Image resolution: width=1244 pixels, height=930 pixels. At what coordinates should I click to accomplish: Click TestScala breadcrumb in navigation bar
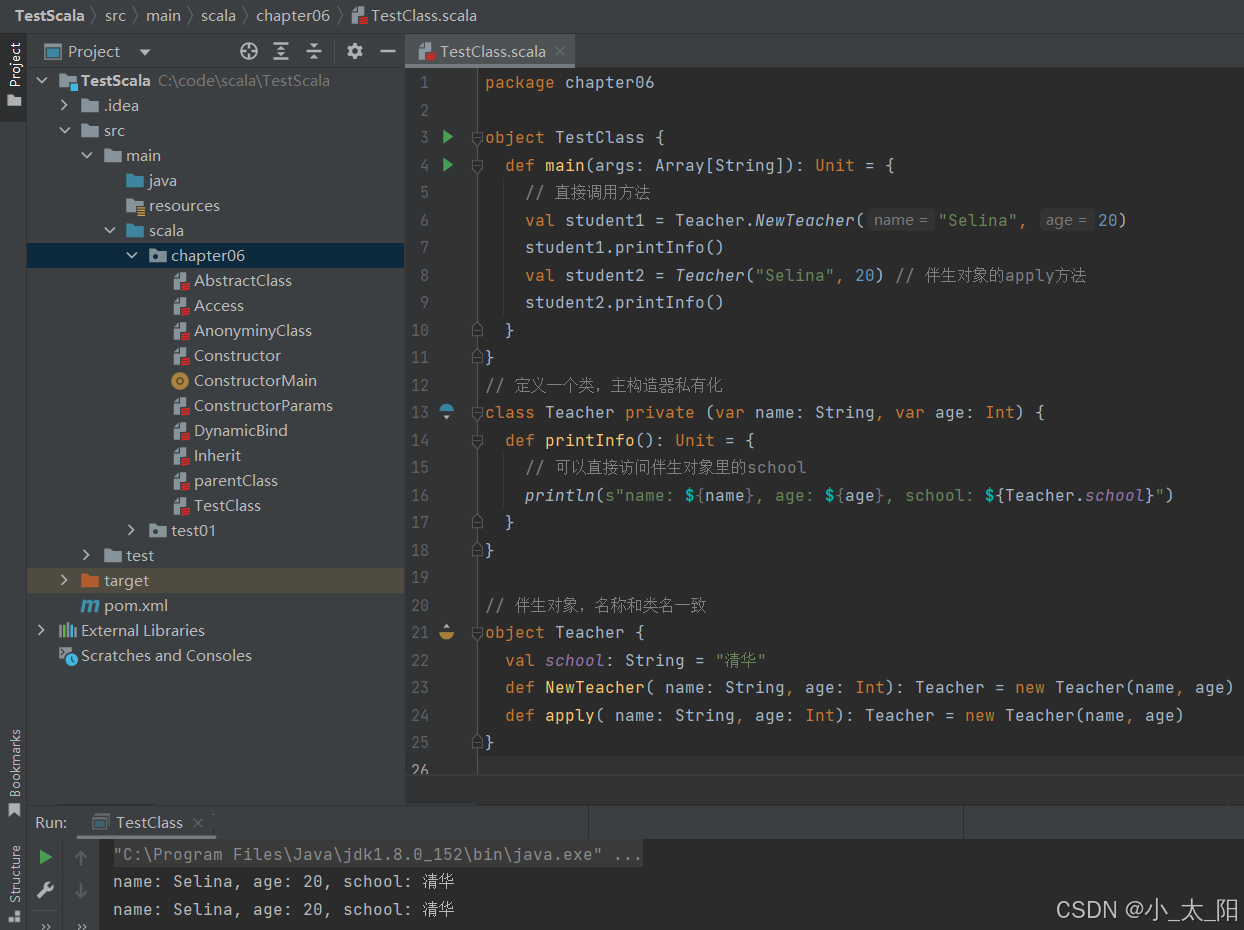(x=50, y=15)
